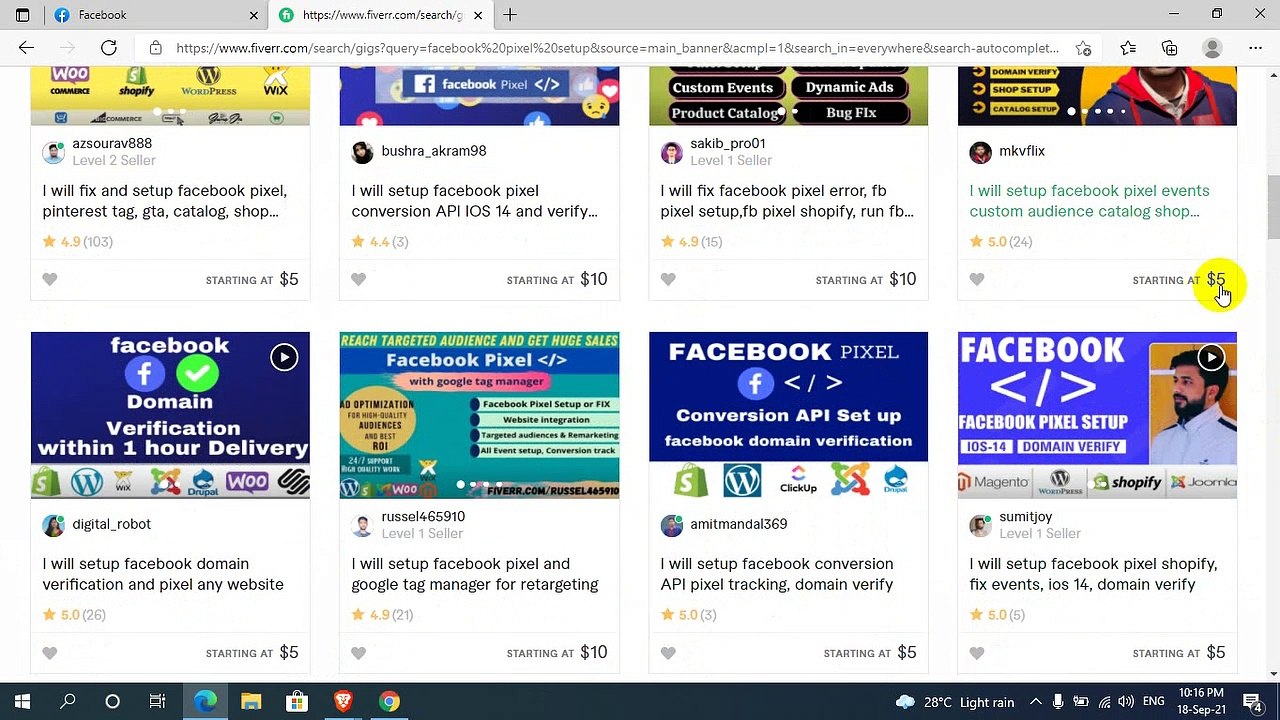The height and width of the screenshot is (720, 1280).
Task: Refresh the current page
Action: [109, 48]
